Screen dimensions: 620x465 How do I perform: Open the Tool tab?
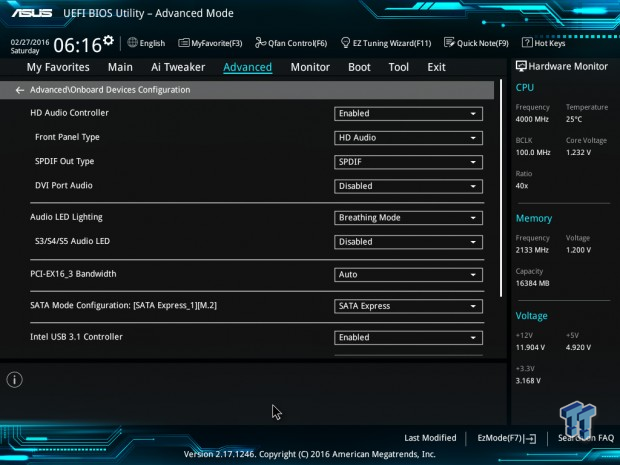click(399, 67)
